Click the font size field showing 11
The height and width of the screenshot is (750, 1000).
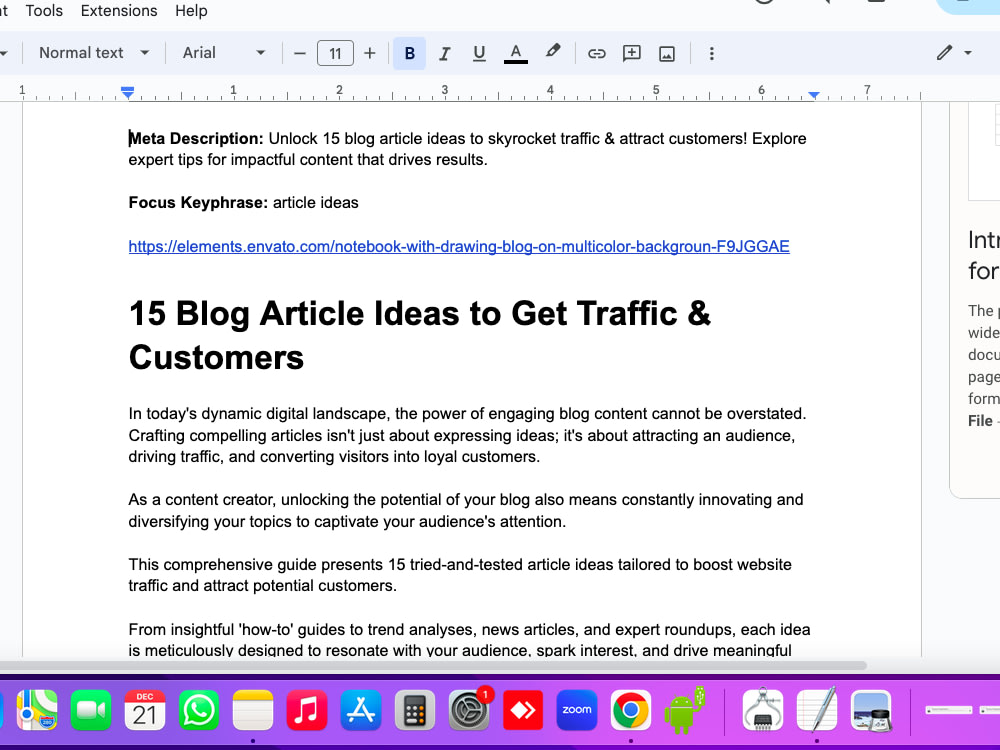[335, 54]
